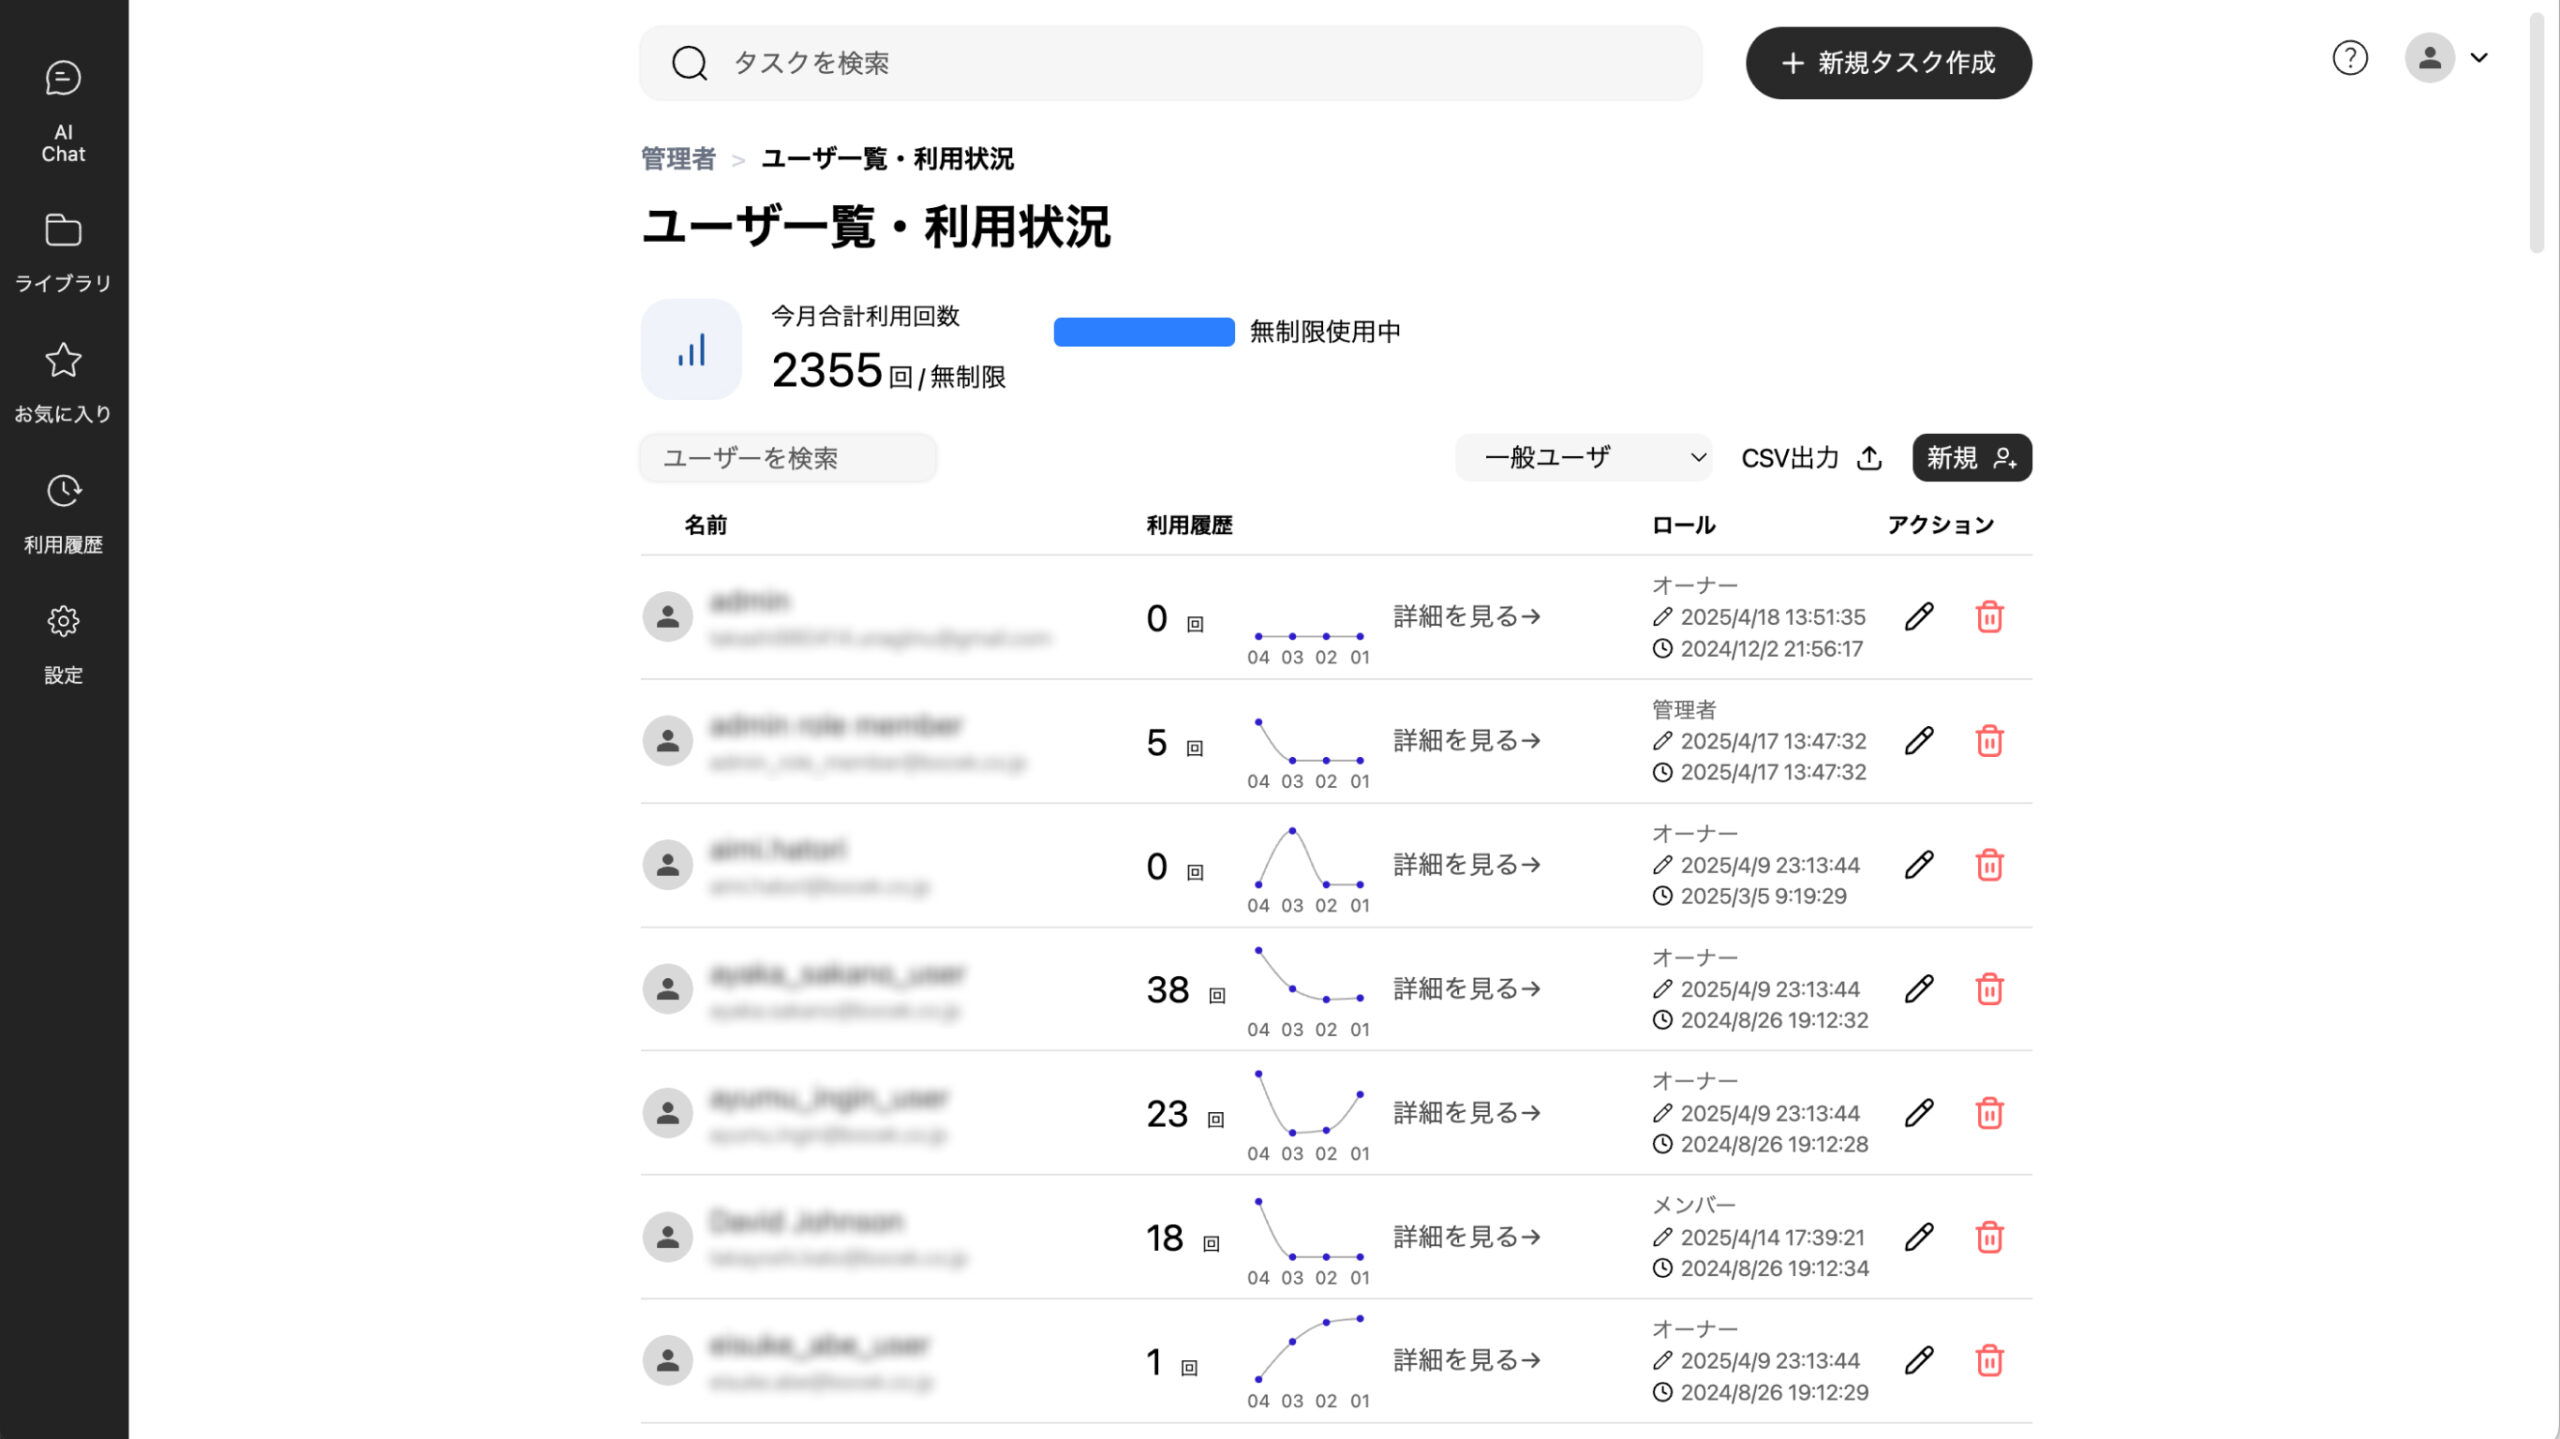Open 詳細を見る for the 5-use user
The width and height of the screenshot is (2560, 1439).
pos(1466,741)
